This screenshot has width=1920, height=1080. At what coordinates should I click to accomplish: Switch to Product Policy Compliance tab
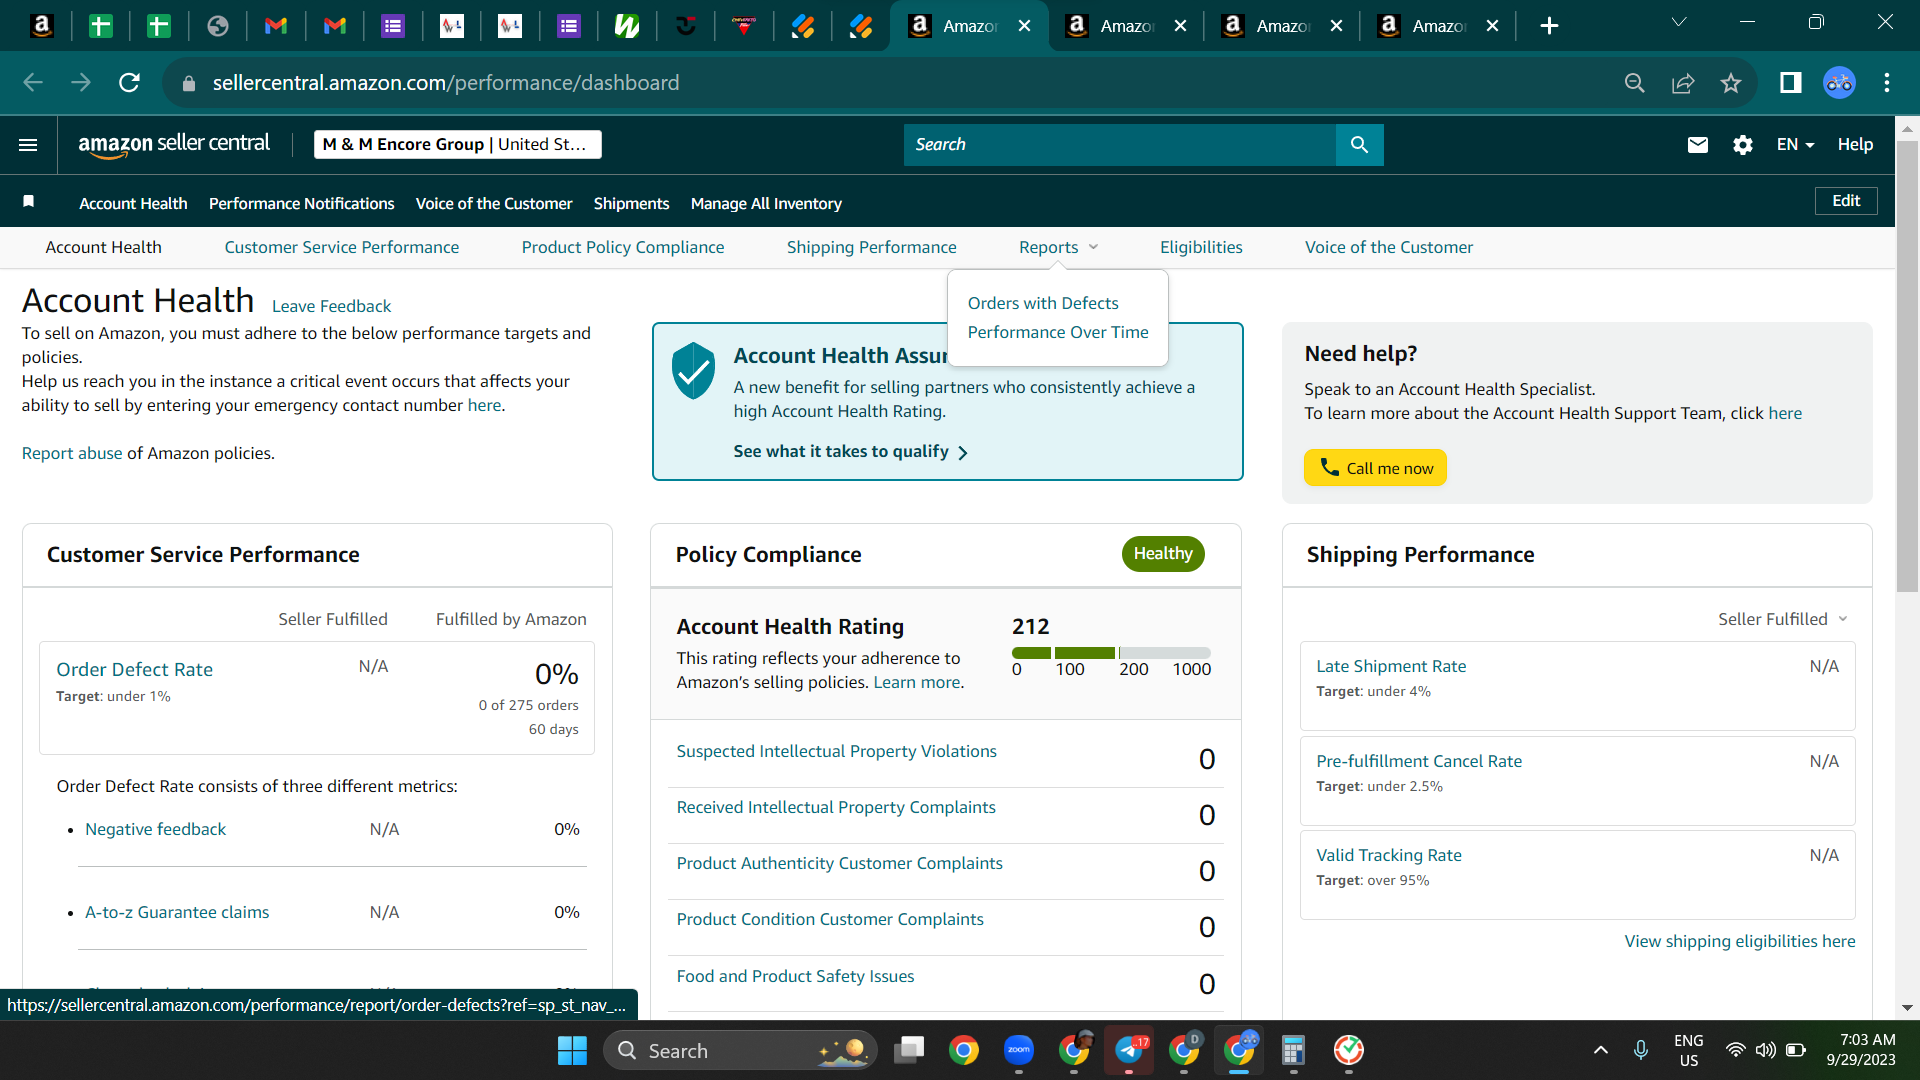click(x=623, y=247)
